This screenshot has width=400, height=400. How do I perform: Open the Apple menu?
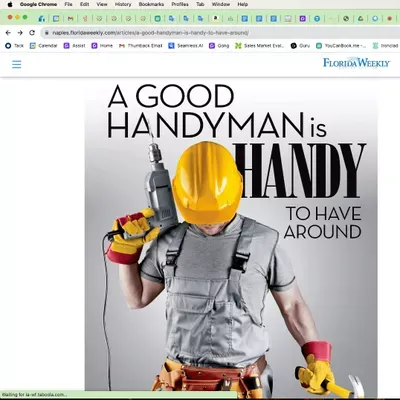pos(10,4)
